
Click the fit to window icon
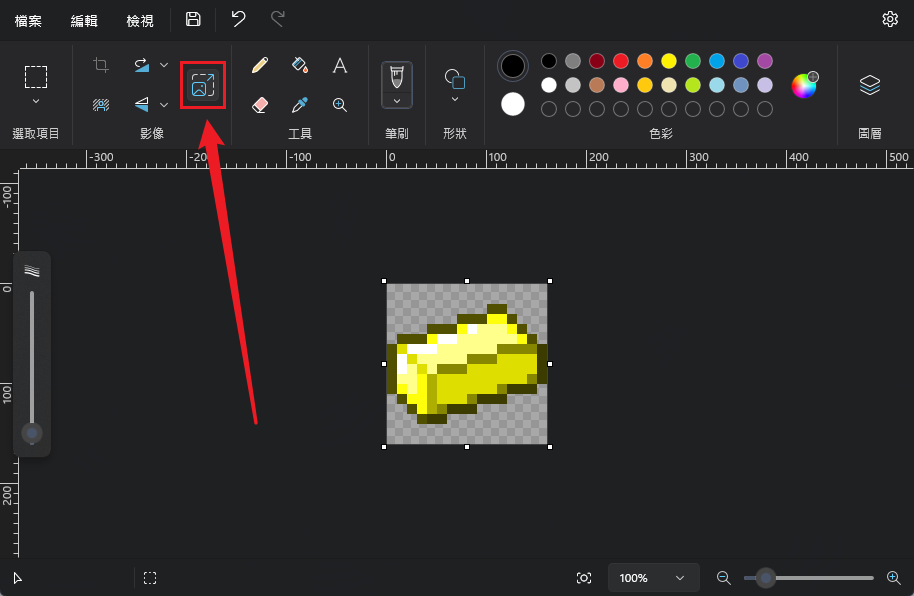click(583, 578)
